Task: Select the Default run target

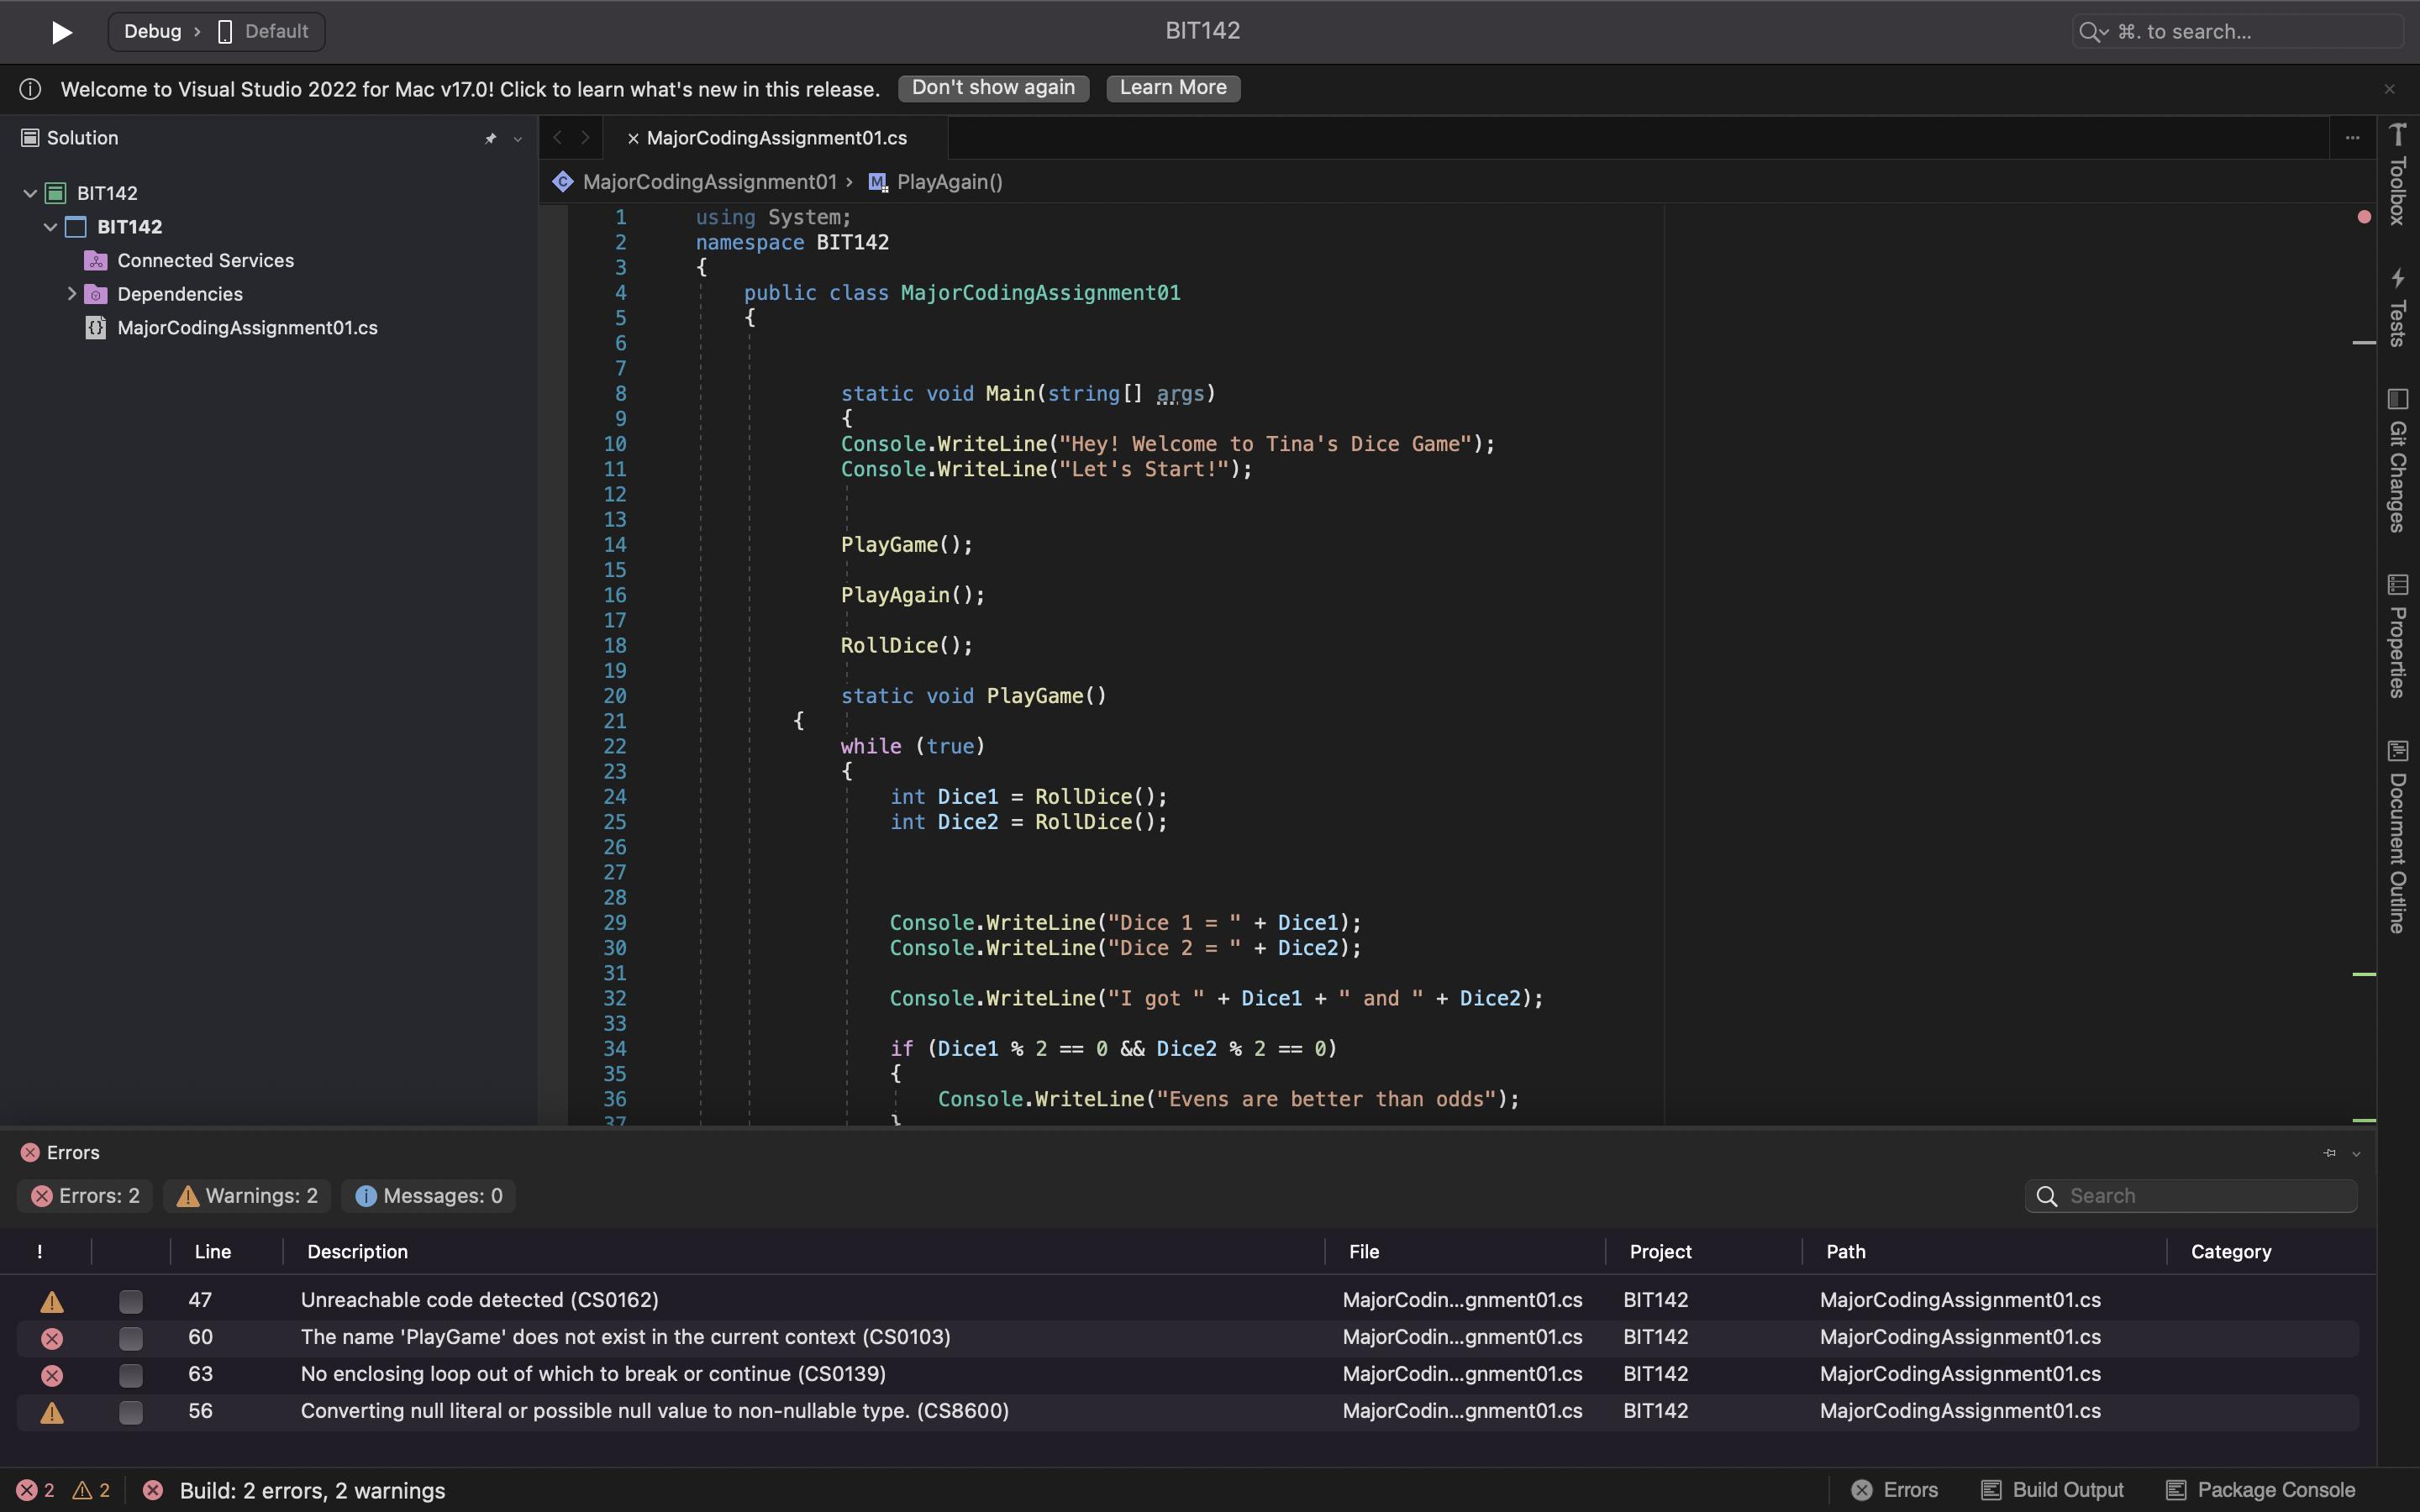Action: (264, 32)
